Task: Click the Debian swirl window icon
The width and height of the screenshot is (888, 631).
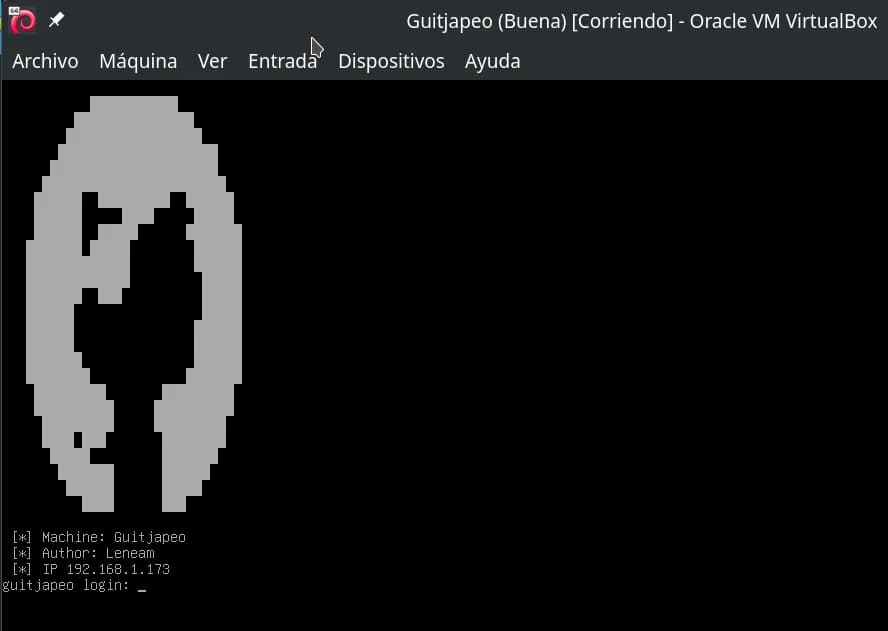Action: pyautogui.click(x=23, y=21)
